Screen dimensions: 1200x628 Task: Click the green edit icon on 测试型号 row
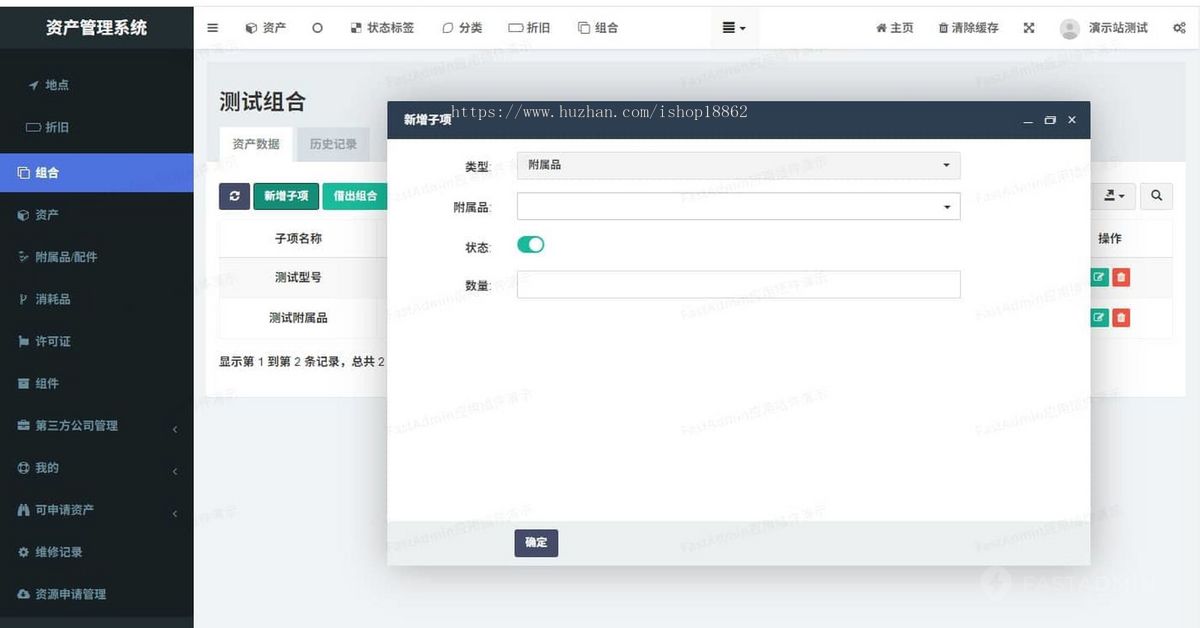pyautogui.click(x=1099, y=277)
